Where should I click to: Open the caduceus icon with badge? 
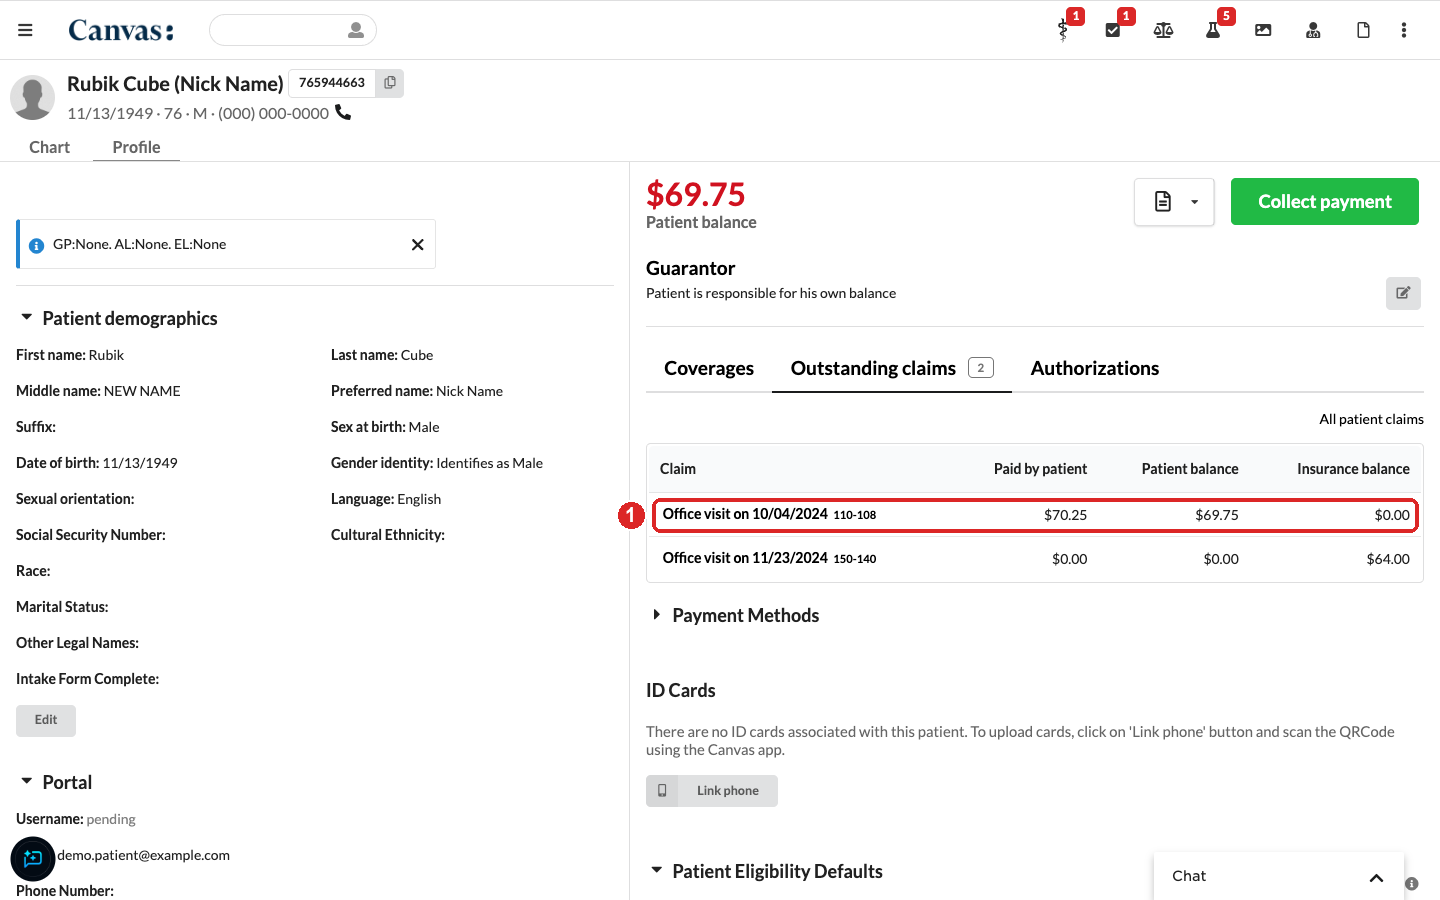(1063, 30)
